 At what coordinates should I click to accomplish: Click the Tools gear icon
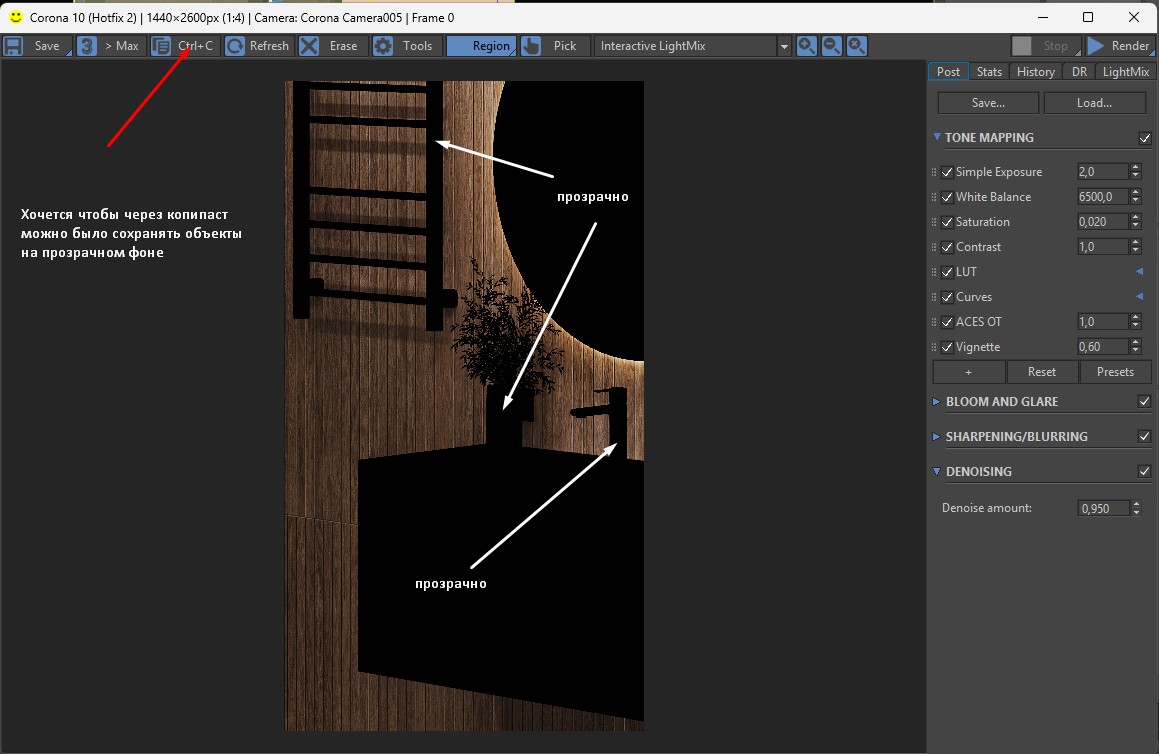click(383, 46)
